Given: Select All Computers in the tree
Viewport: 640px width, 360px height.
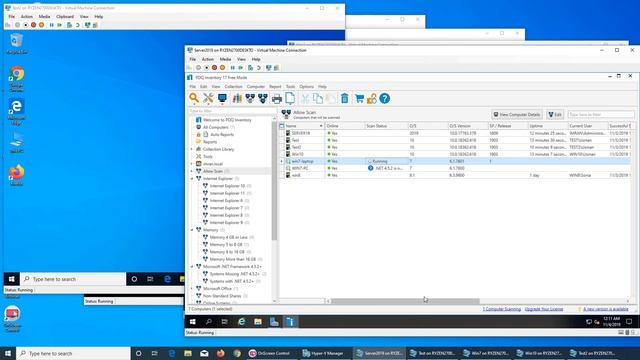Looking at the screenshot, I should [x=216, y=127].
